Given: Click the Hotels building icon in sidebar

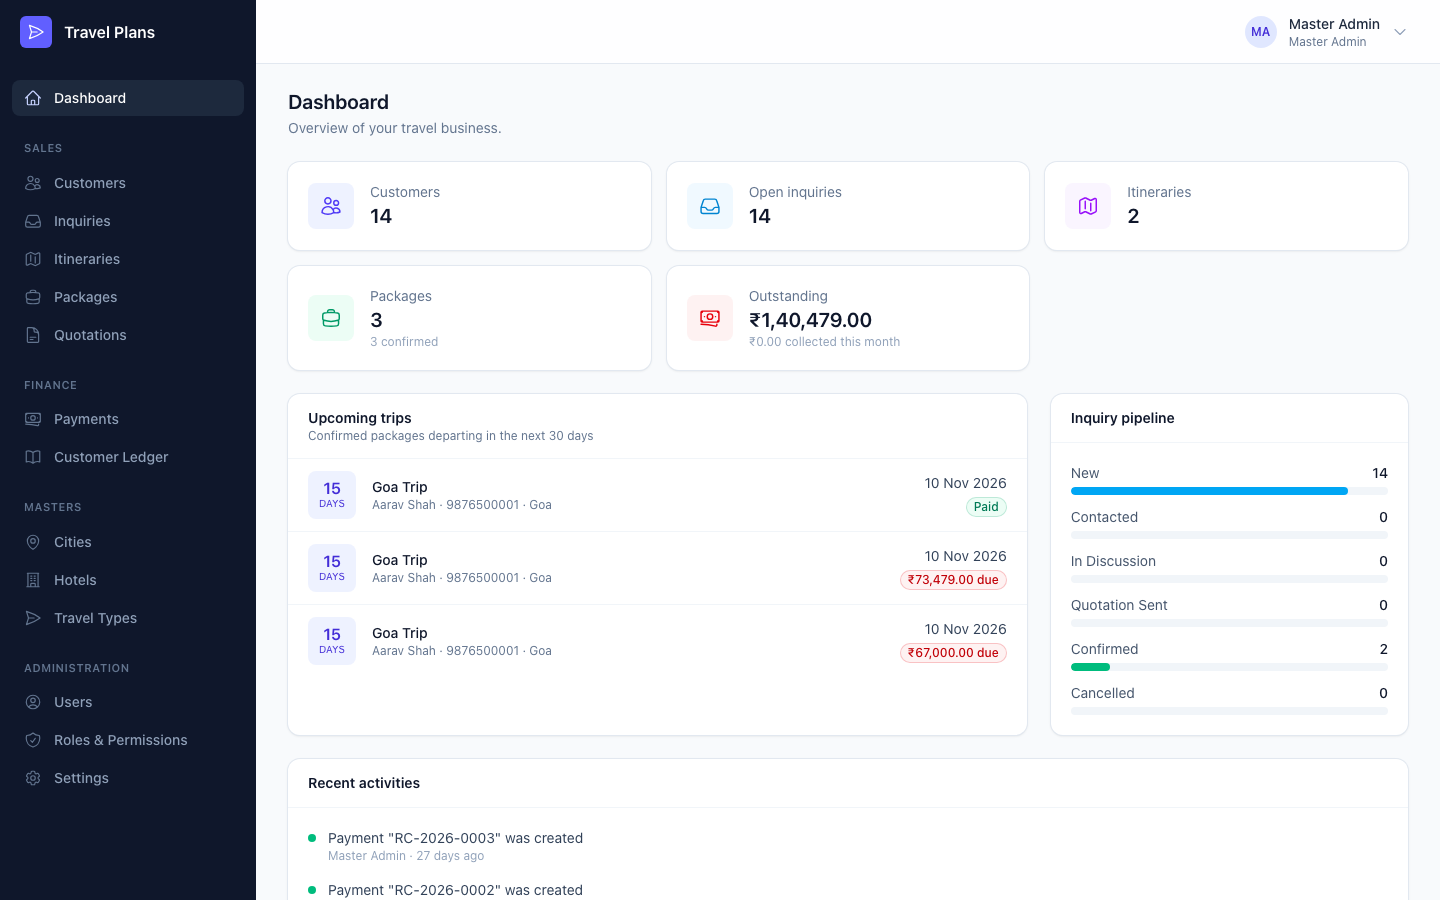Looking at the screenshot, I should (33, 580).
